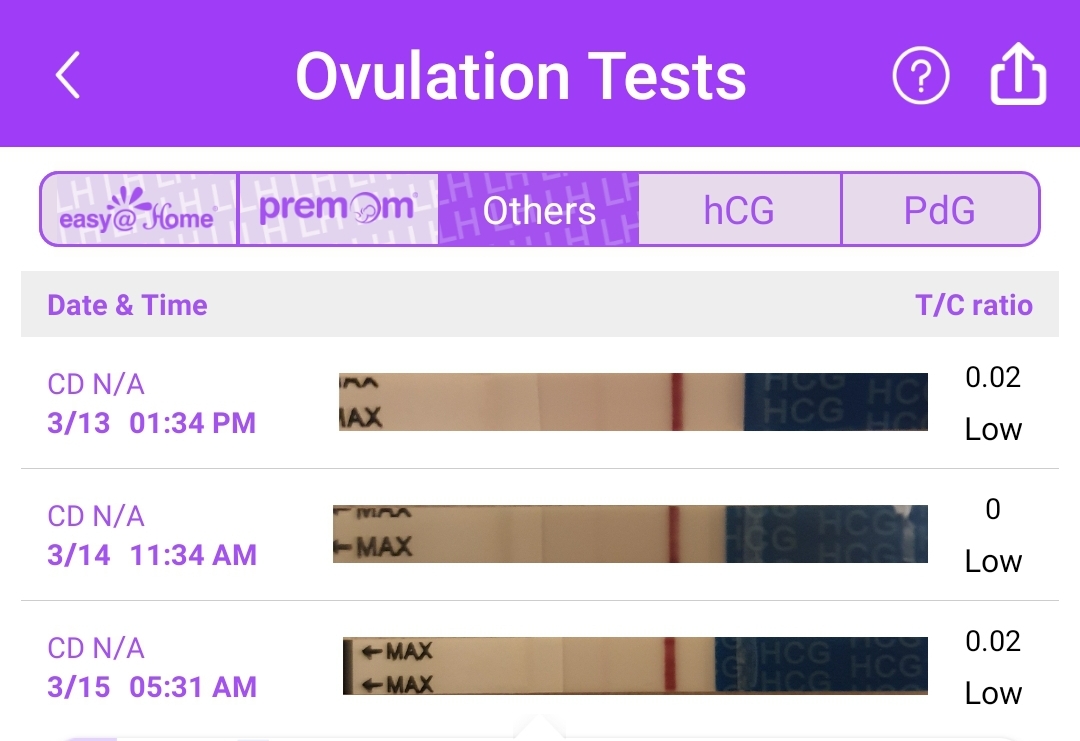1080x741 pixels.
Task: Tap the 3/13 01:34 PM date entry
Action: (x=152, y=423)
